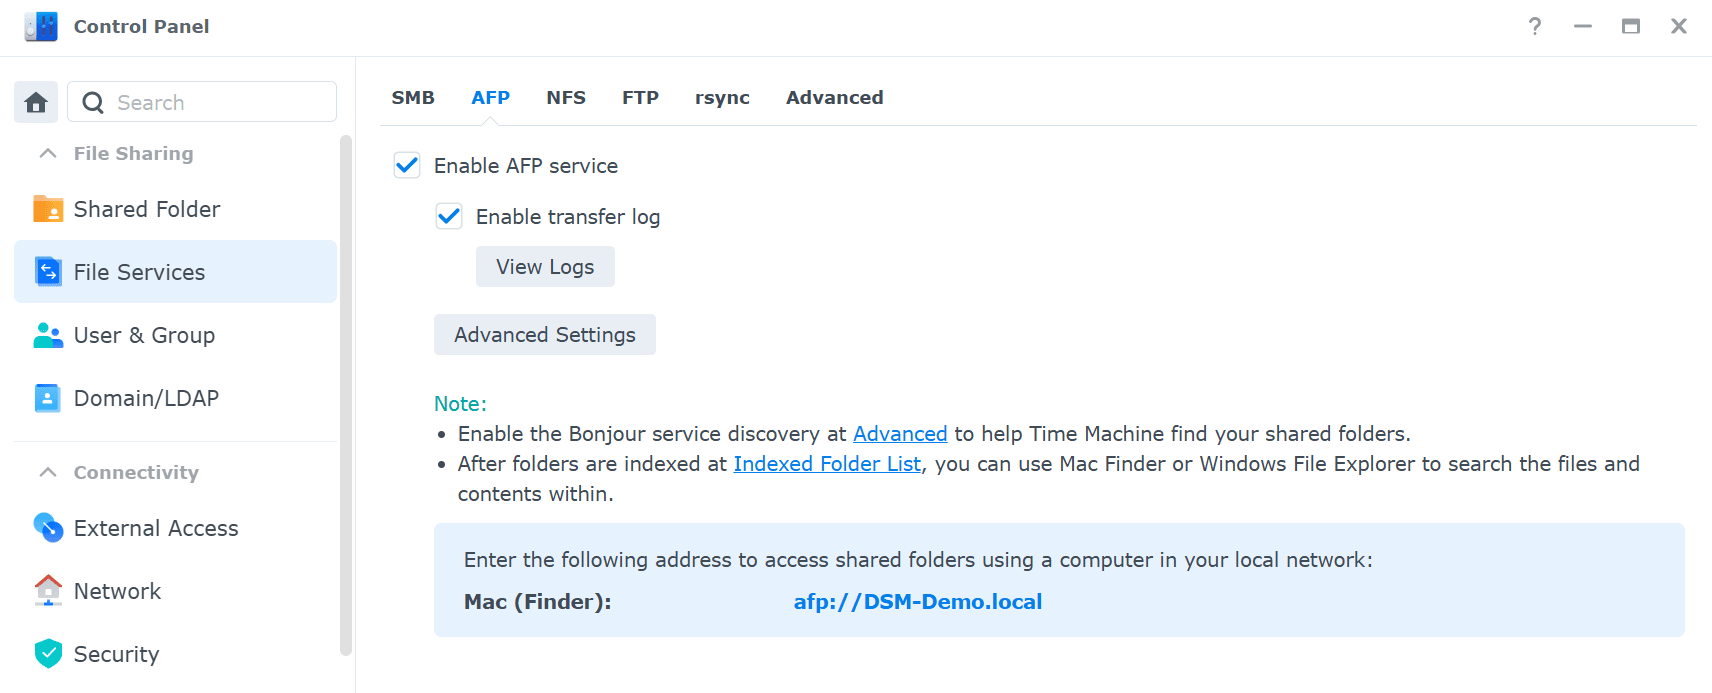
Task: Click the search magnifier icon
Action: point(93,103)
